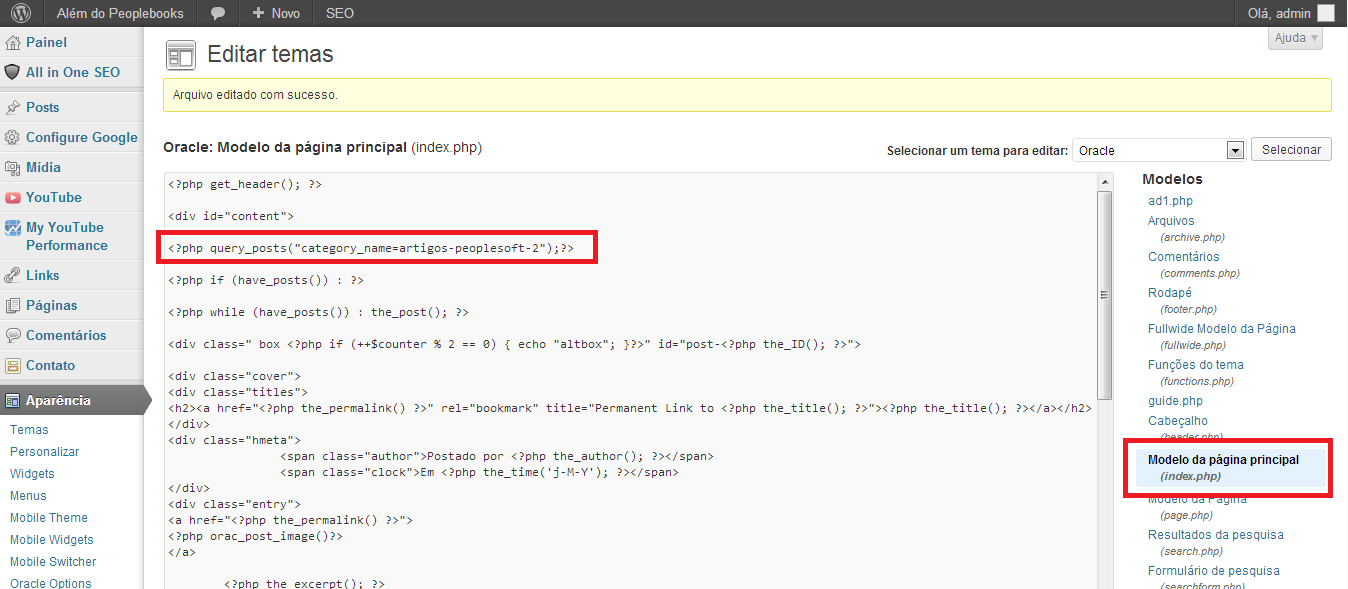
Task: Open the SEO admin bar menu
Action: (x=339, y=14)
